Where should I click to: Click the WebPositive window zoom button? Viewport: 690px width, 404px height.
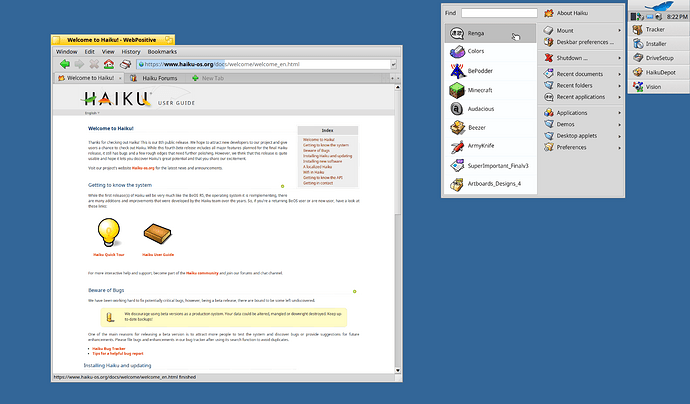point(169,40)
